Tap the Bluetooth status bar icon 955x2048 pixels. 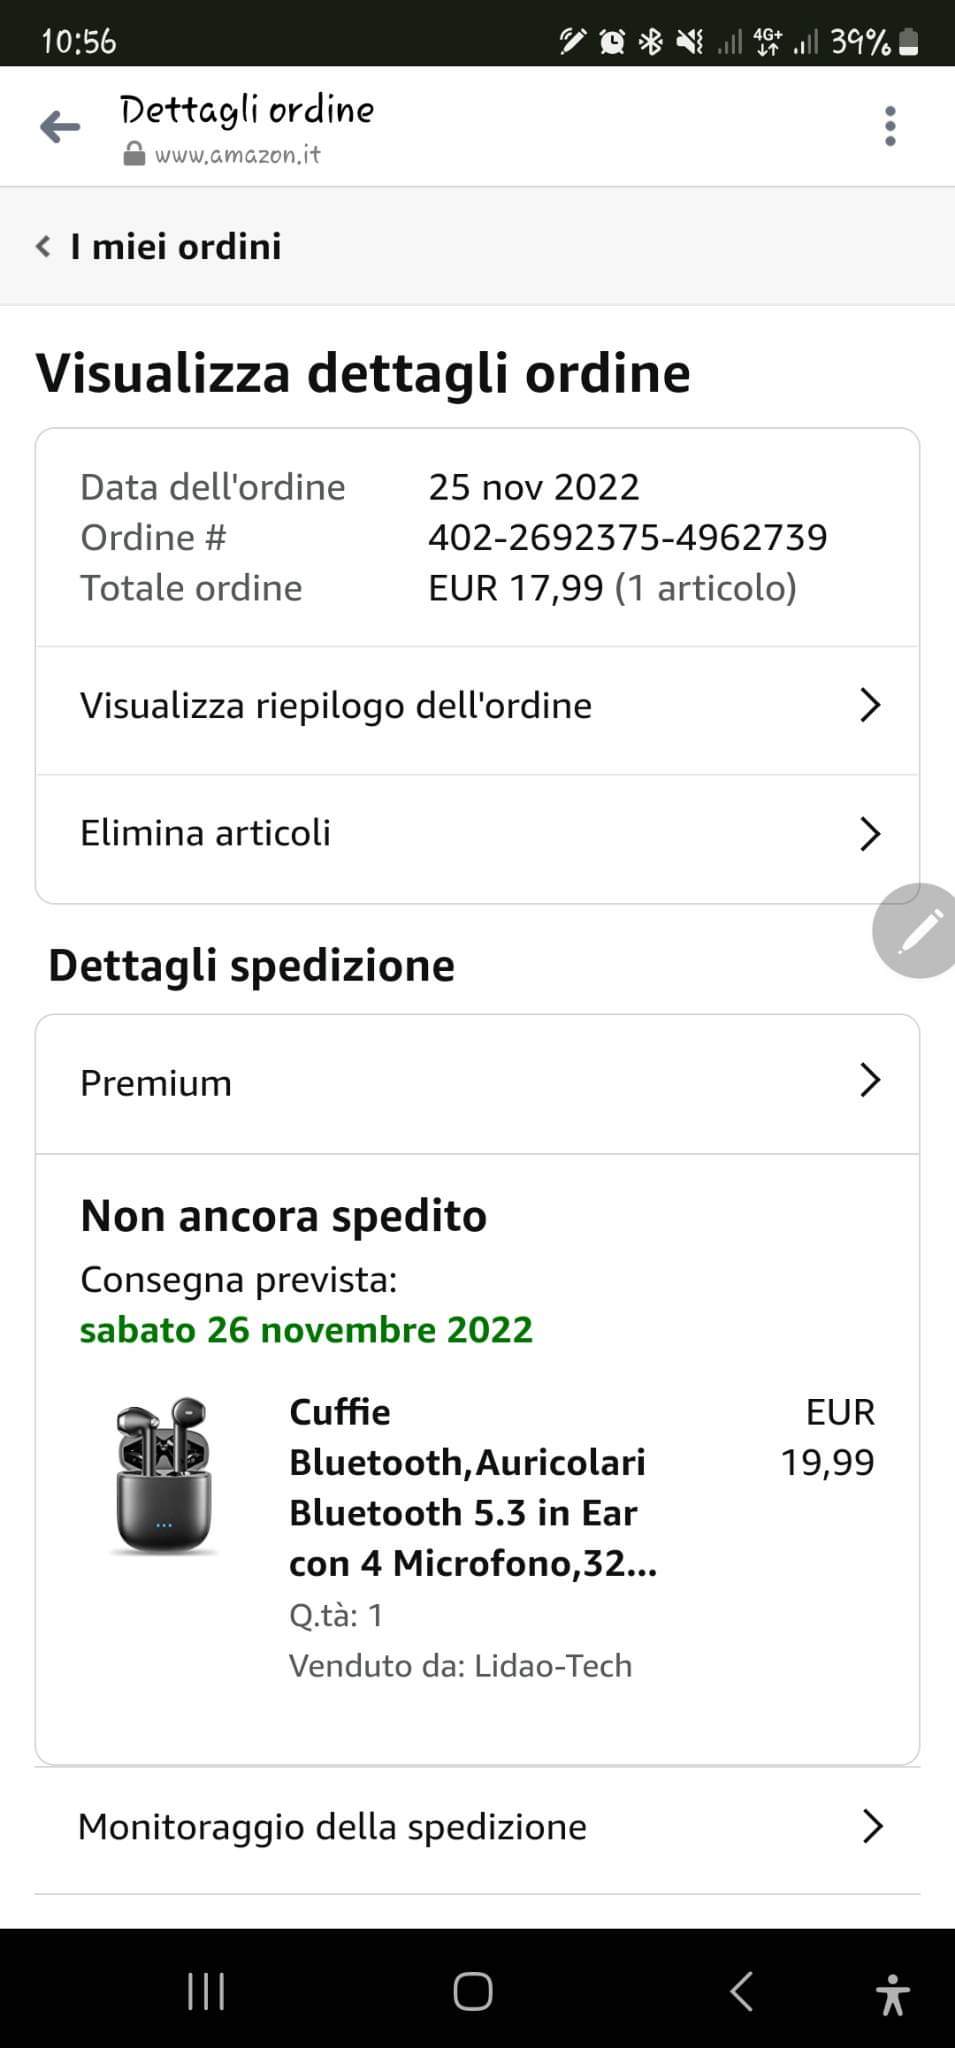click(x=651, y=42)
